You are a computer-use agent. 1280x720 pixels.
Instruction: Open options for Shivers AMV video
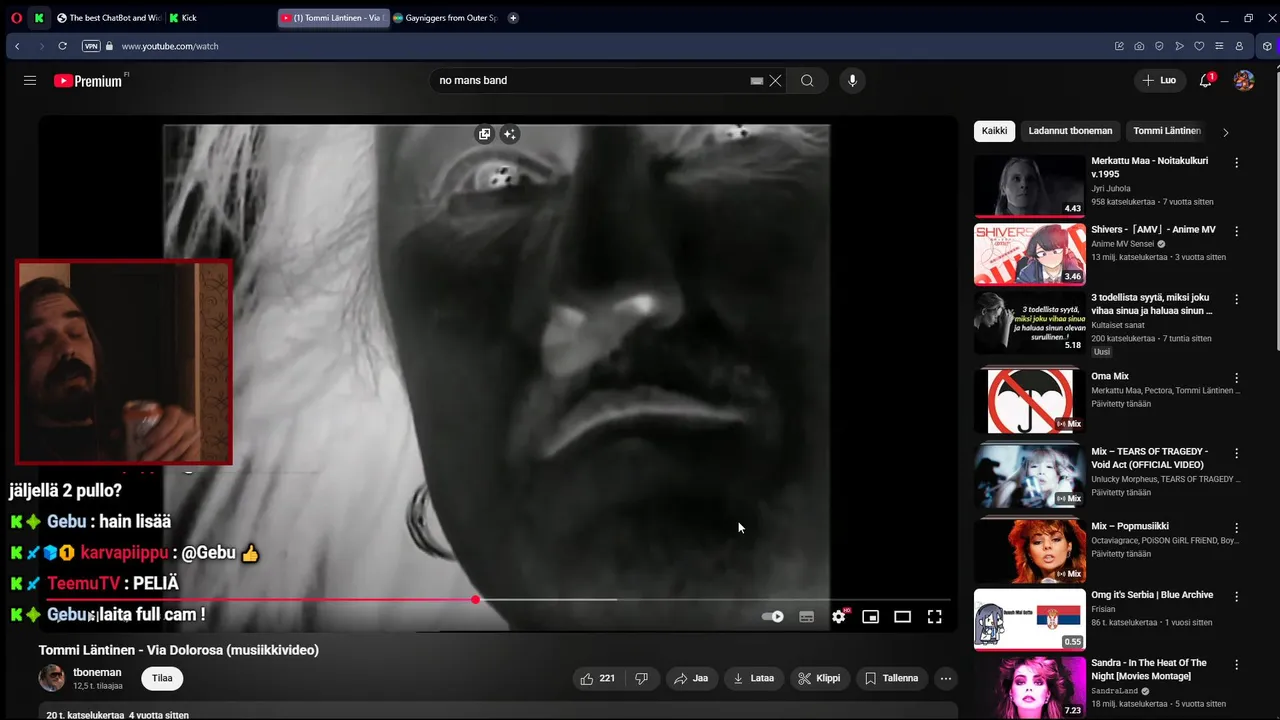pyautogui.click(x=1236, y=231)
